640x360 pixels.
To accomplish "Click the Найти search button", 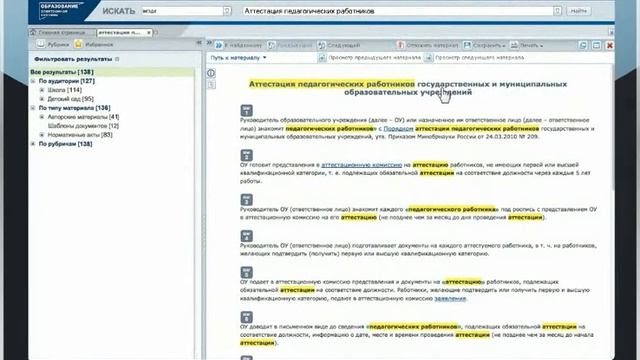I will click(x=578, y=11).
